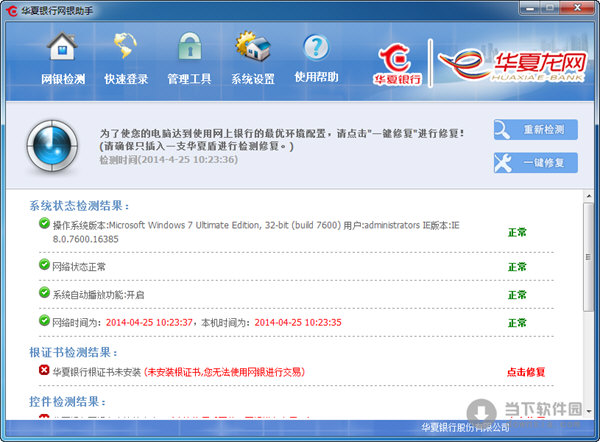Open the 管理工具 padlock icon

pyautogui.click(x=189, y=46)
